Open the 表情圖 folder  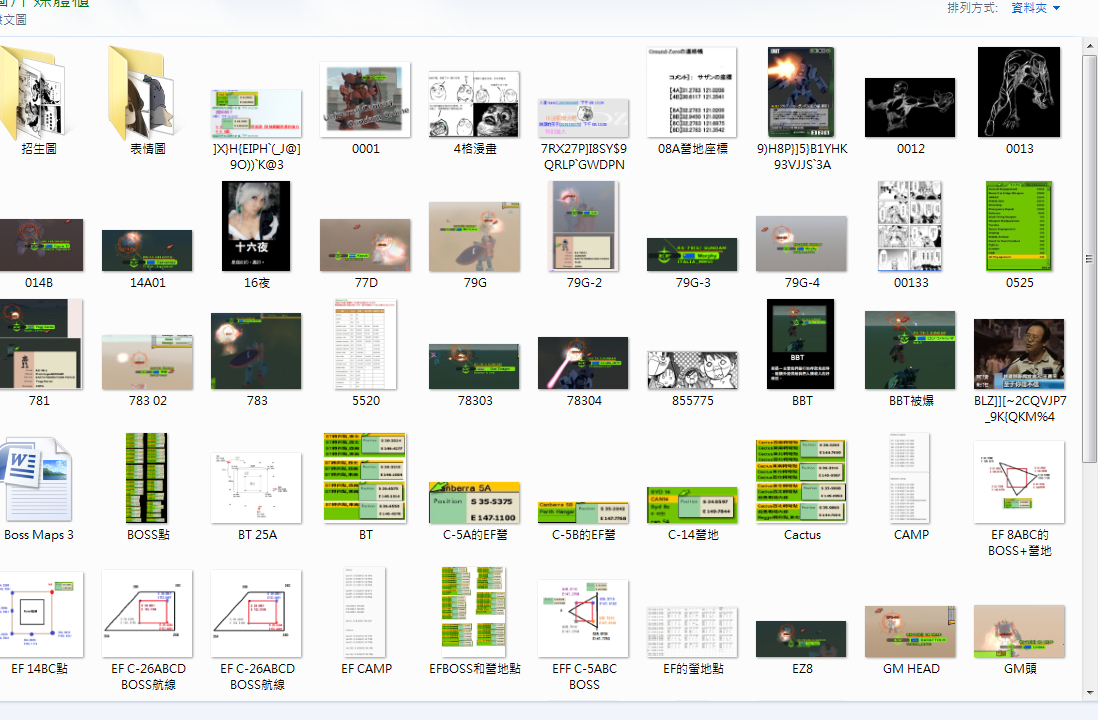[x=146, y=93]
